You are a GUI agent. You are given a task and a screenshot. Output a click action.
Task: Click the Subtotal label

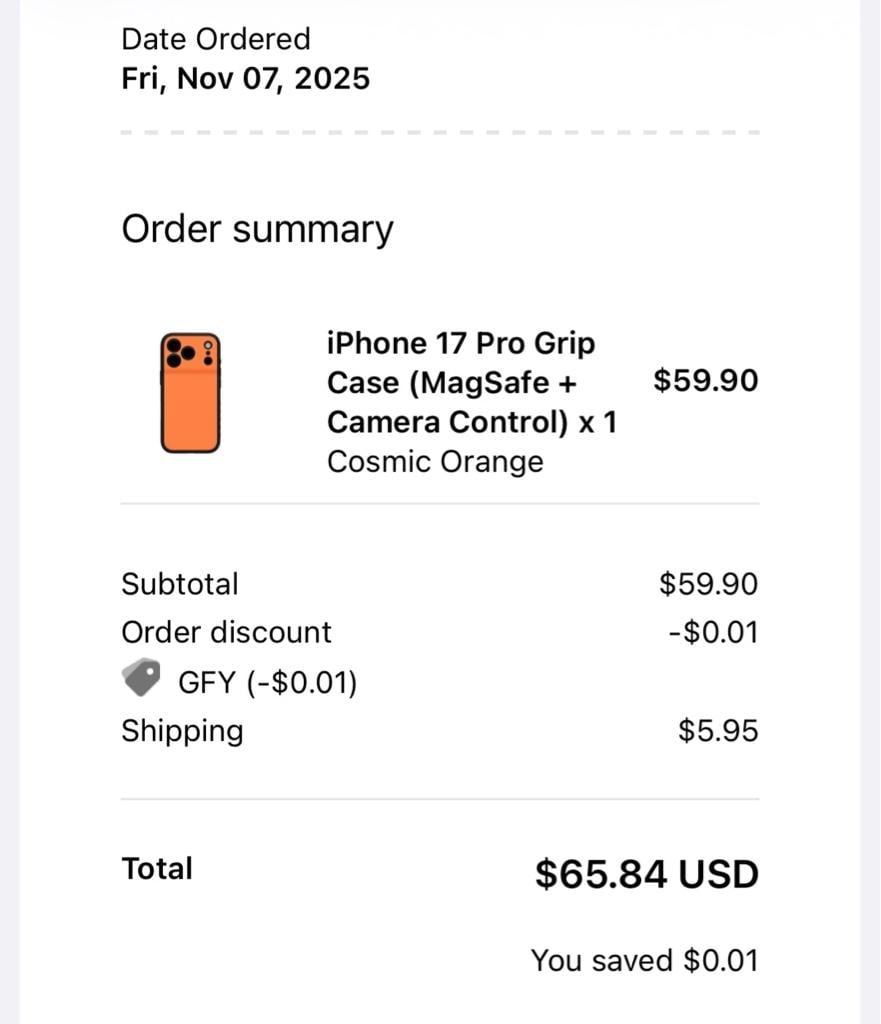pos(180,584)
